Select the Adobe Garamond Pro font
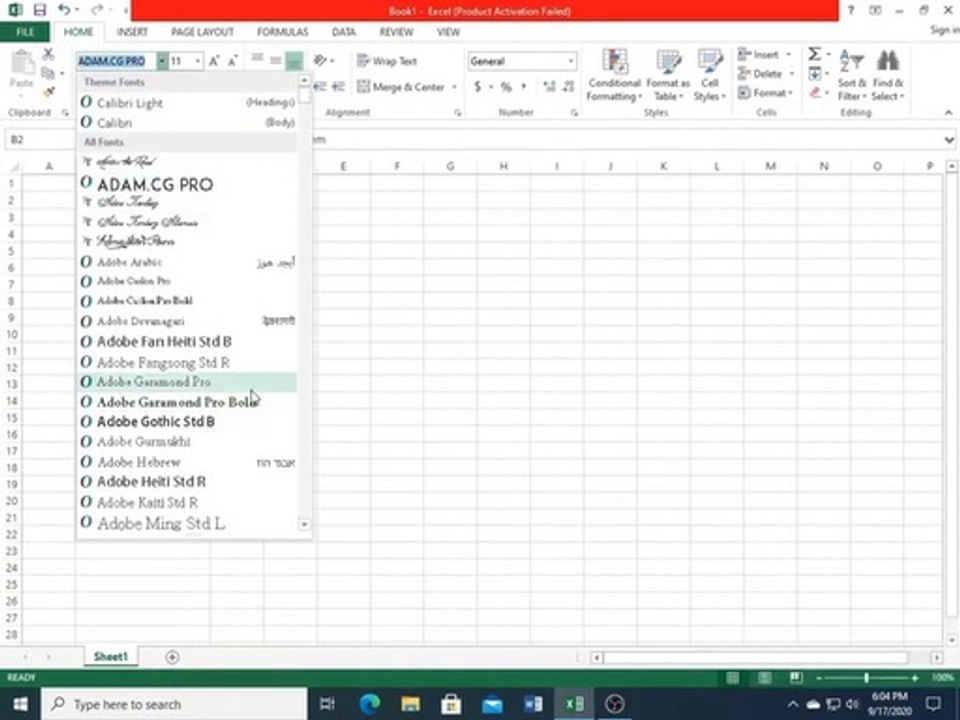 click(187, 382)
